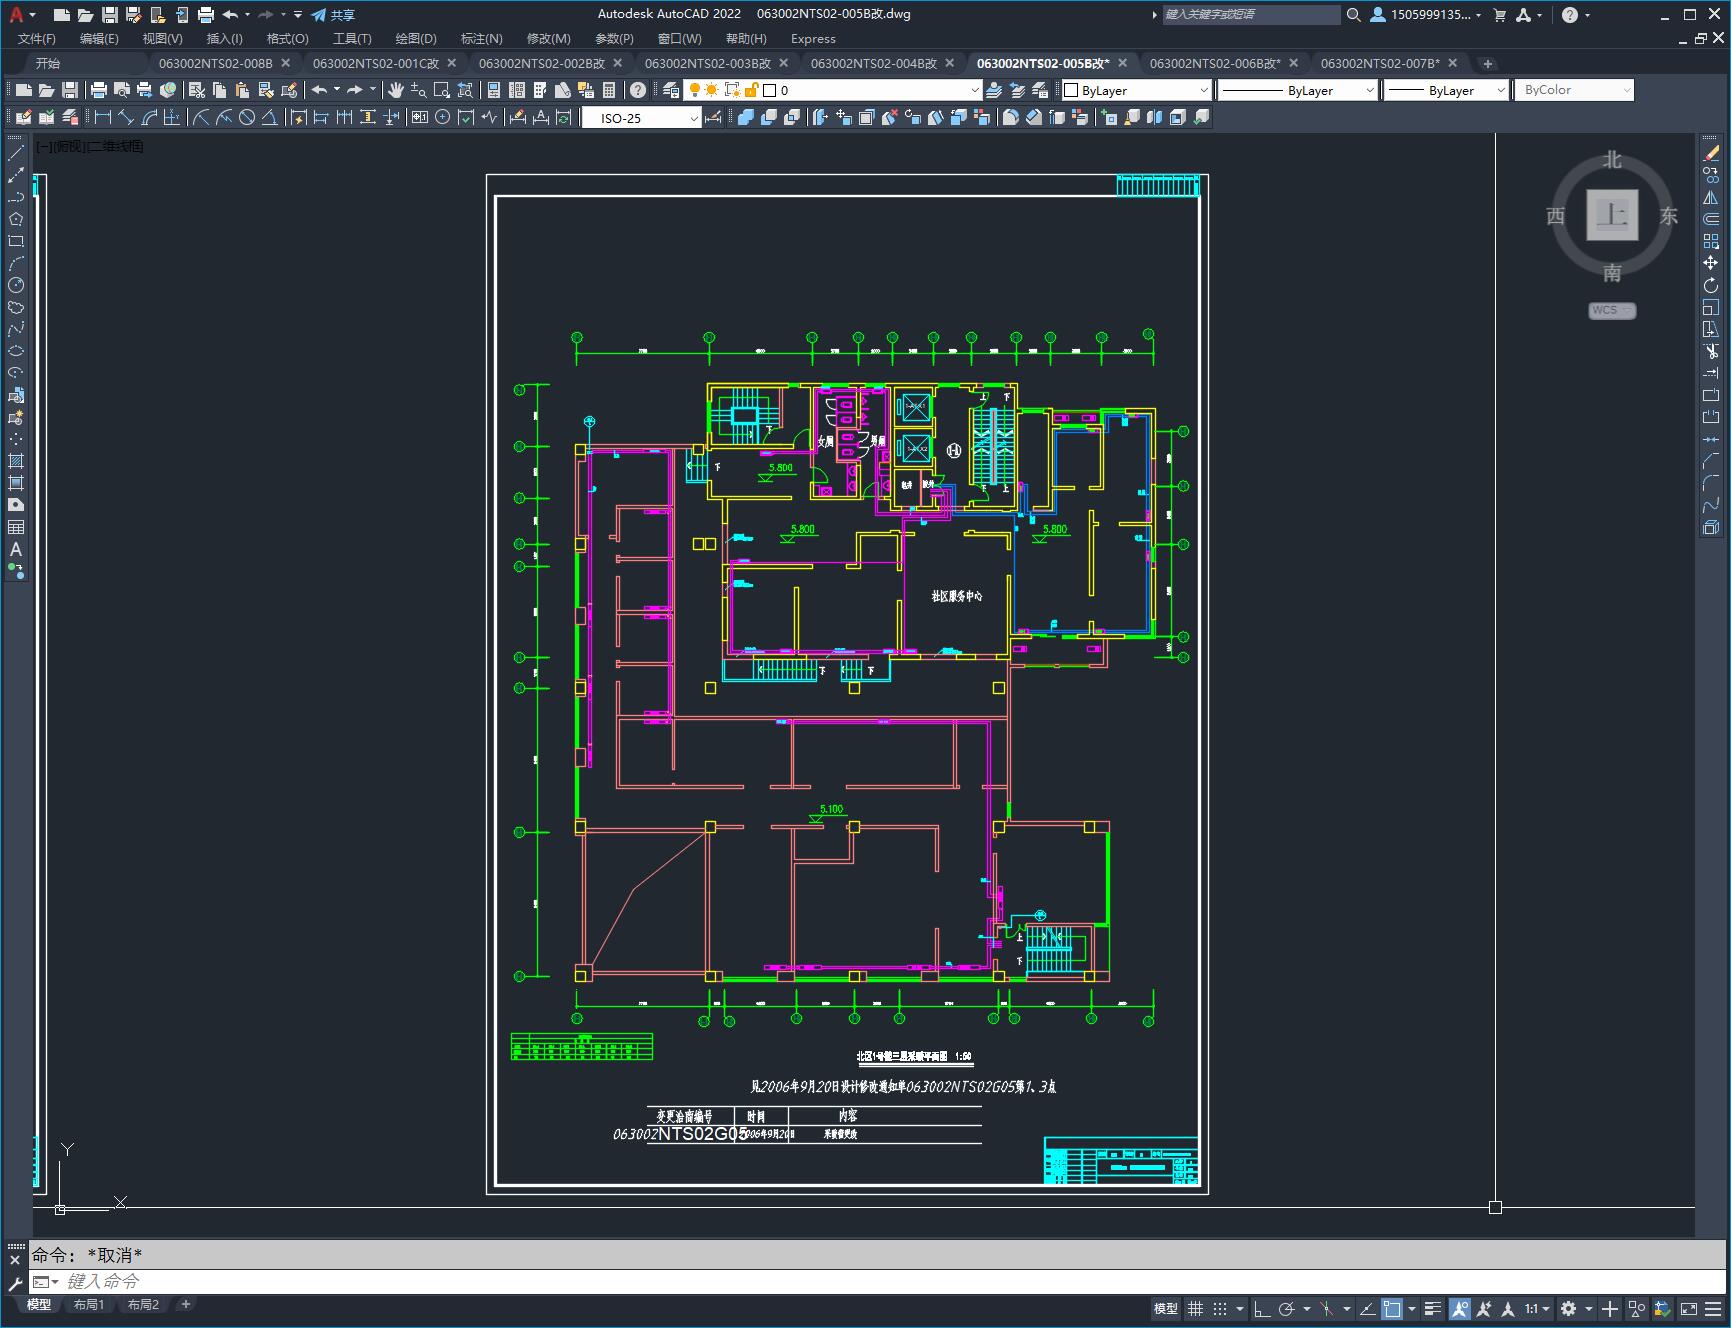Open the QuickCalc calculator
The width and height of the screenshot is (1731, 1328).
(x=609, y=90)
